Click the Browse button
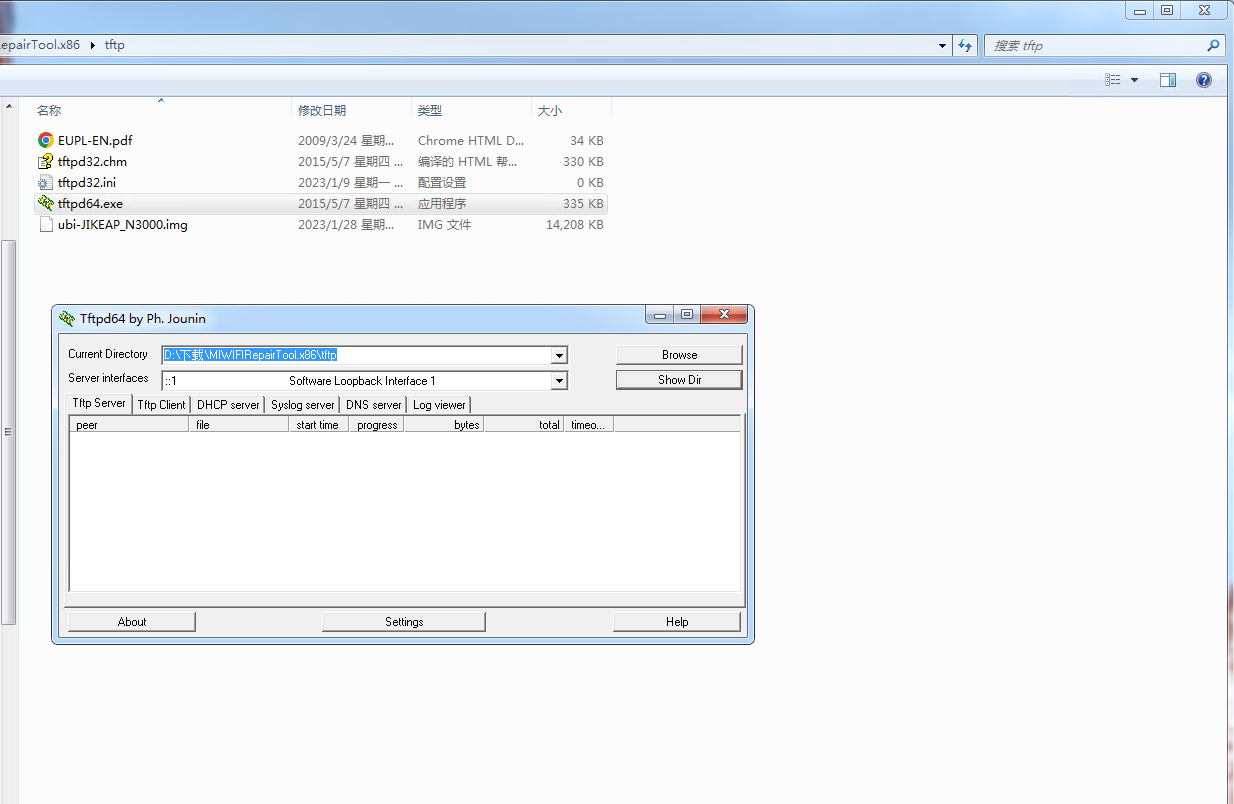Image resolution: width=1234 pixels, height=804 pixels. click(678, 354)
